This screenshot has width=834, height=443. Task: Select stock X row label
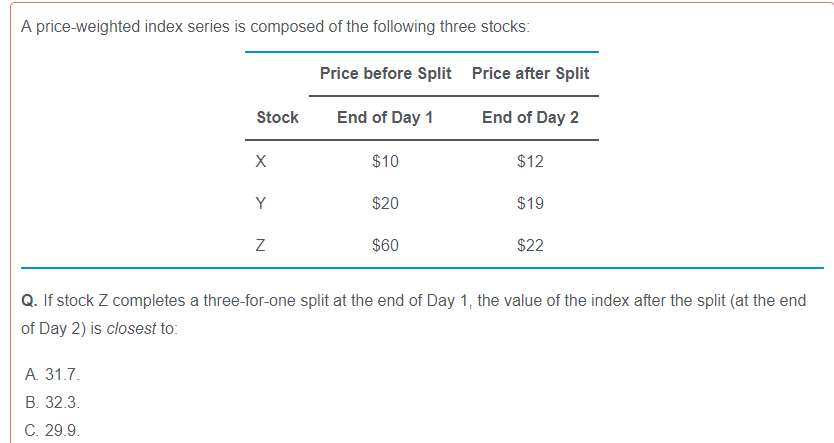(x=262, y=161)
